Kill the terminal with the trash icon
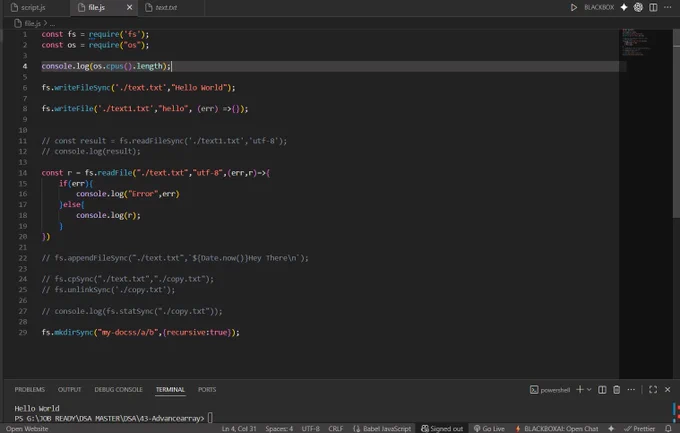Viewport: 680px width, 433px height. point(616,390)
